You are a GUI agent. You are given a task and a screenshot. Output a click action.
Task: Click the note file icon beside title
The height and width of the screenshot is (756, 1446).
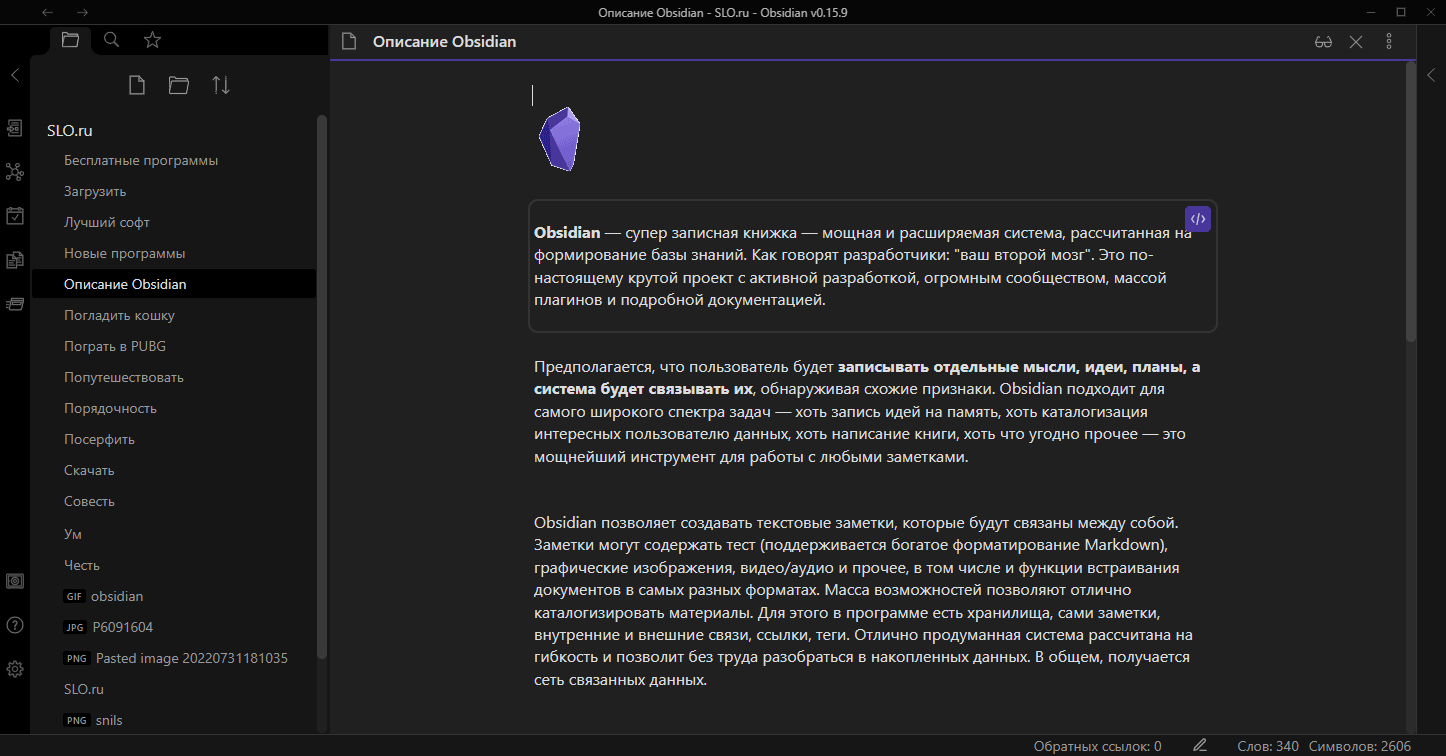pos(349,42)
